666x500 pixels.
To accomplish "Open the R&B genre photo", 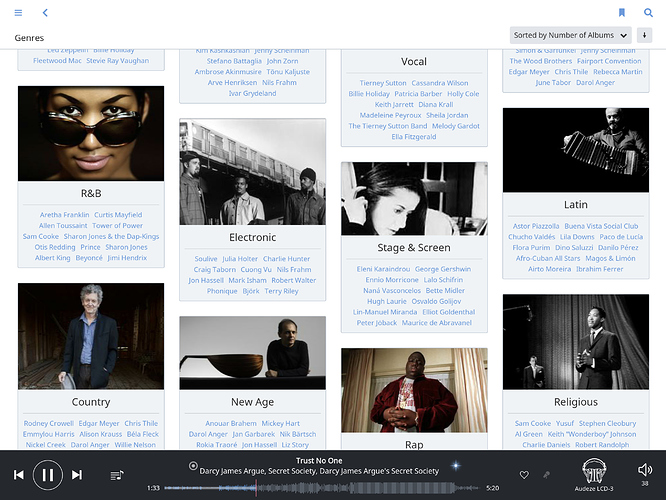I will pyautogui.click(x=91, y=133).
